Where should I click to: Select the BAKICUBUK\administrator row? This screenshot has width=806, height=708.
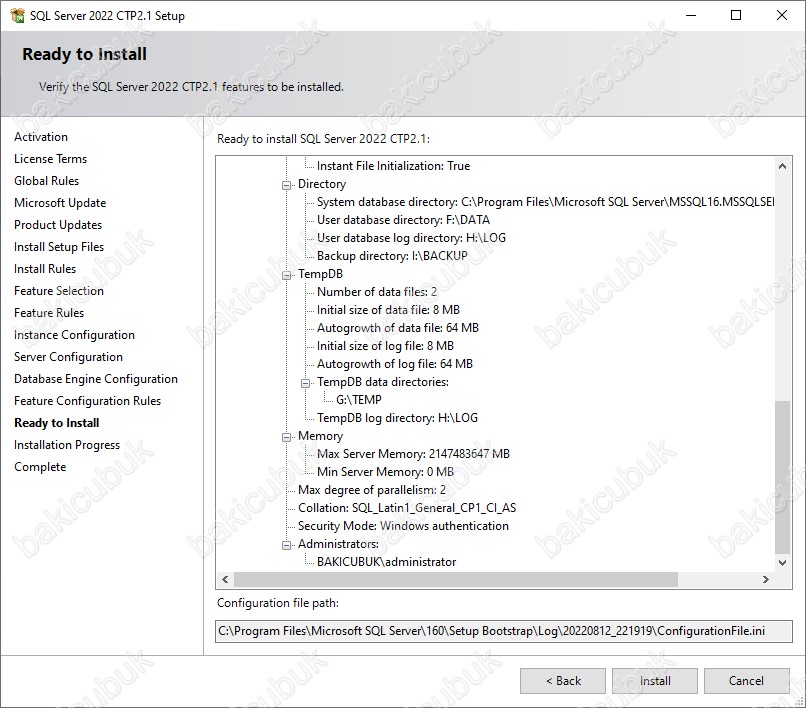pos(387,562)
